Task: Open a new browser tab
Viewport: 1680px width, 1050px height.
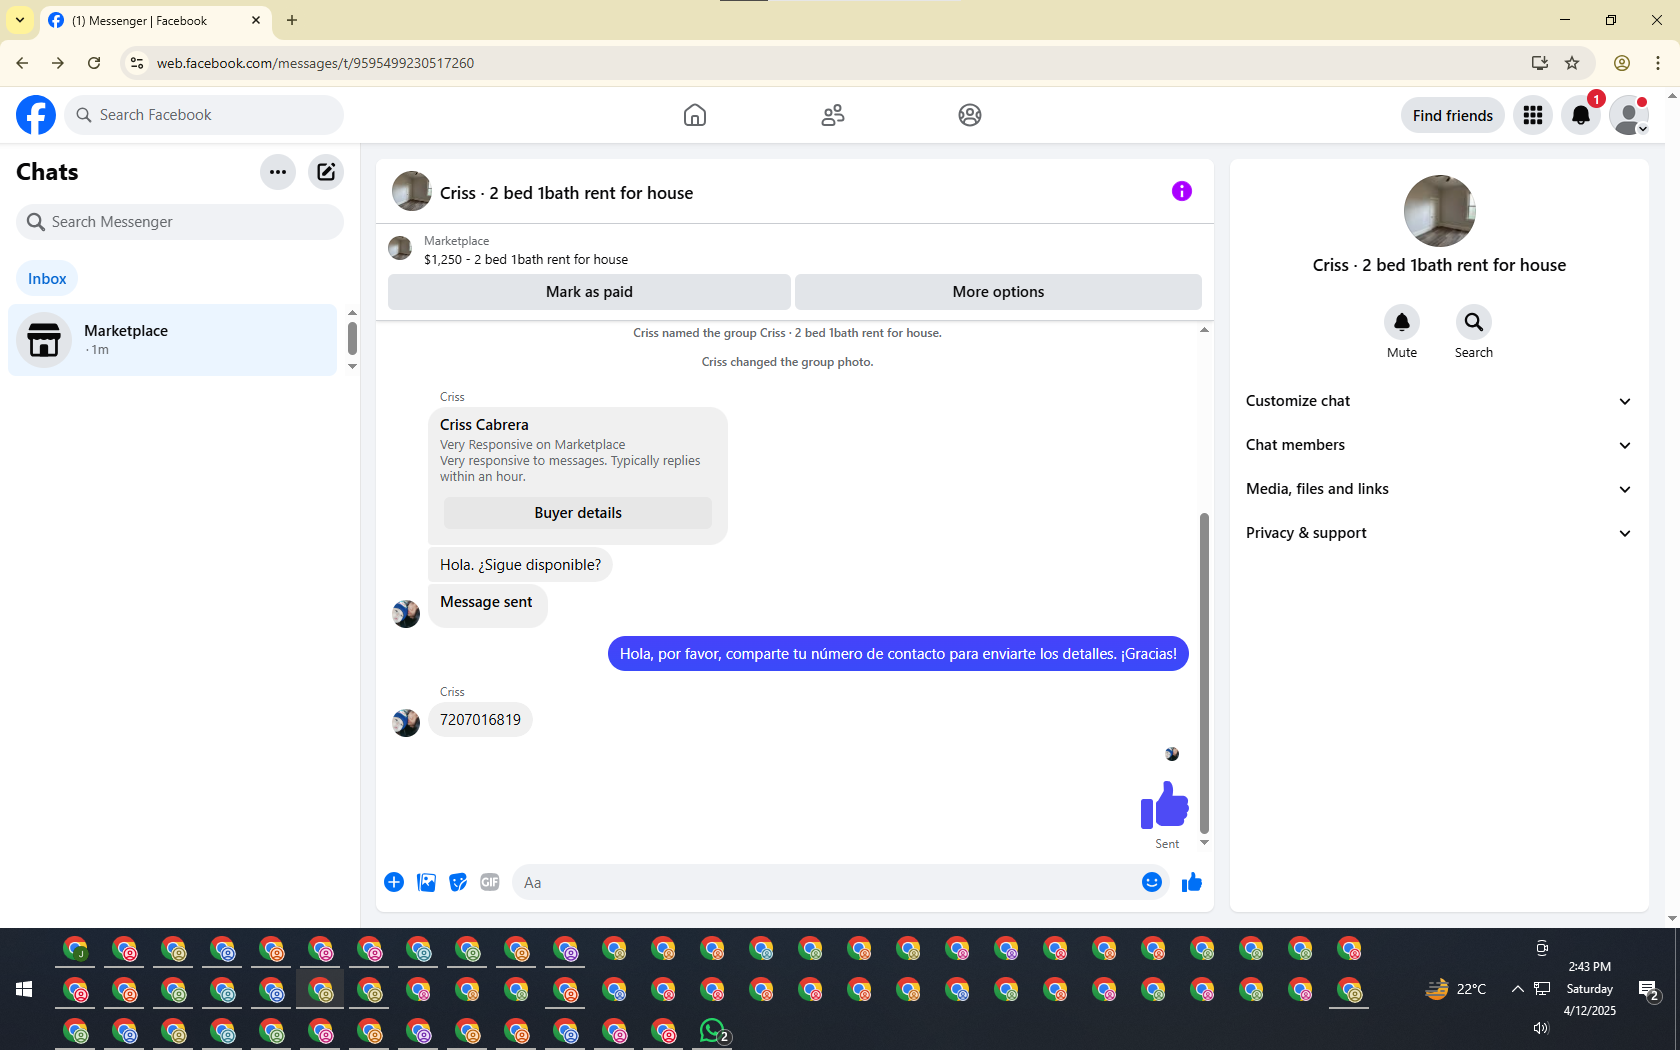Action: tap(292, 20)
